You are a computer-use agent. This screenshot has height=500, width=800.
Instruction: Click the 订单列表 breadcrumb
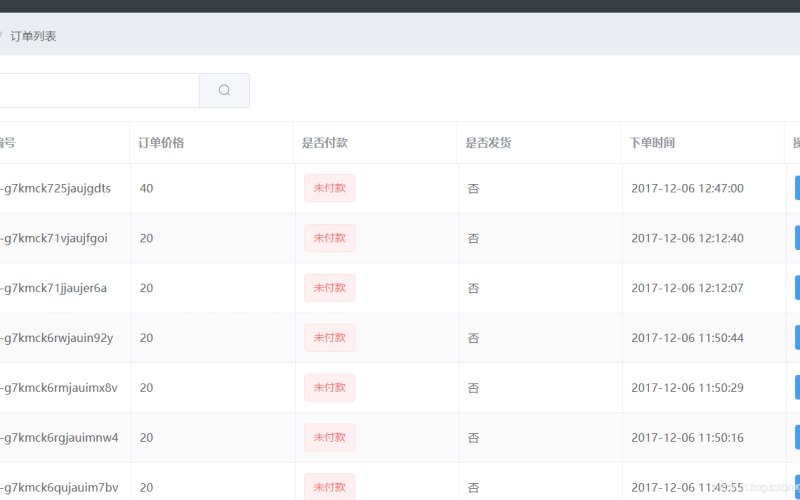[33, 36]
